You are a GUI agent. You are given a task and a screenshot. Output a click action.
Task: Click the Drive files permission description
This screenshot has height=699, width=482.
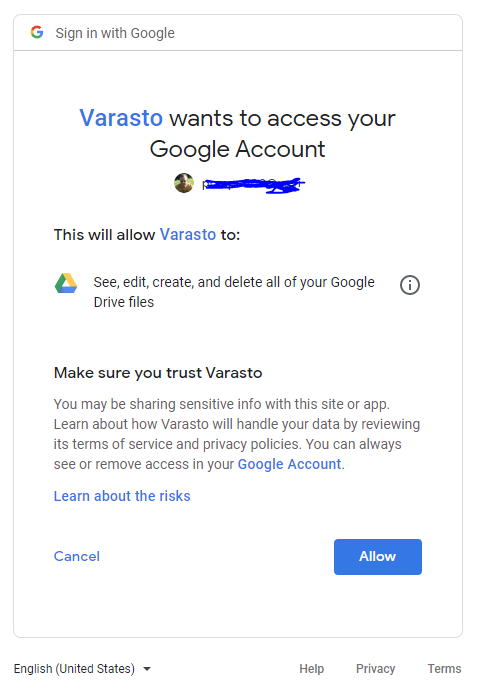click(x=234, y=292)
